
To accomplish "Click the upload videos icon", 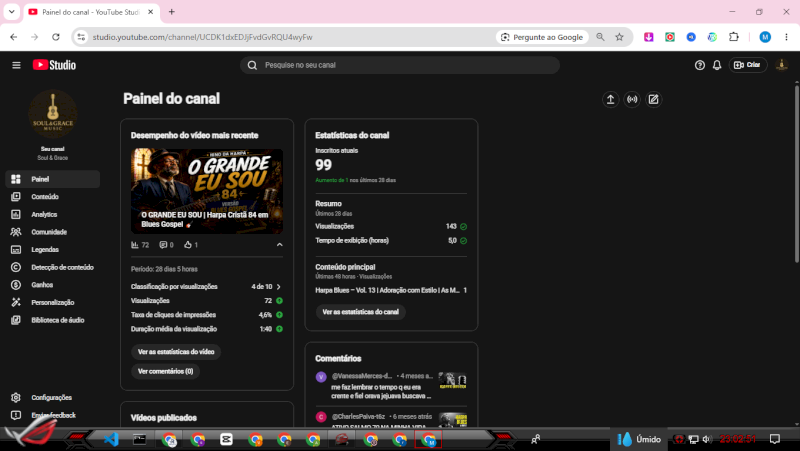I will coord(610,99).
